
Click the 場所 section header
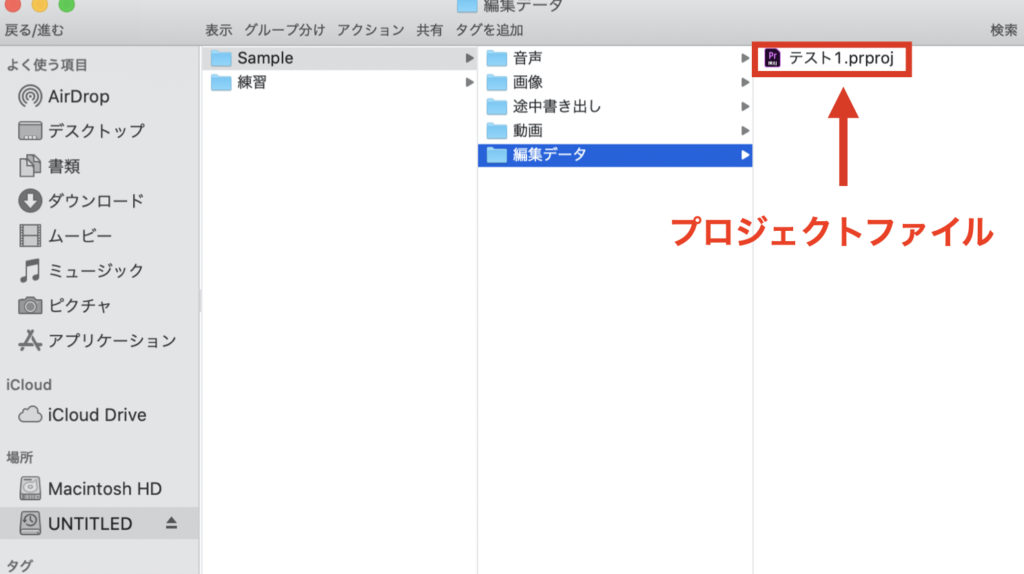(20, 457)
